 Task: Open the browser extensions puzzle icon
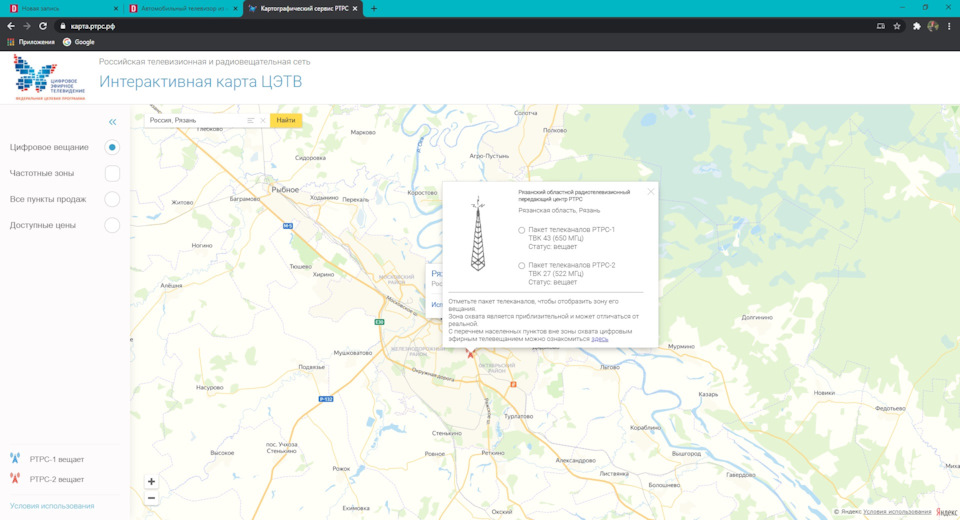pos(917,26)
